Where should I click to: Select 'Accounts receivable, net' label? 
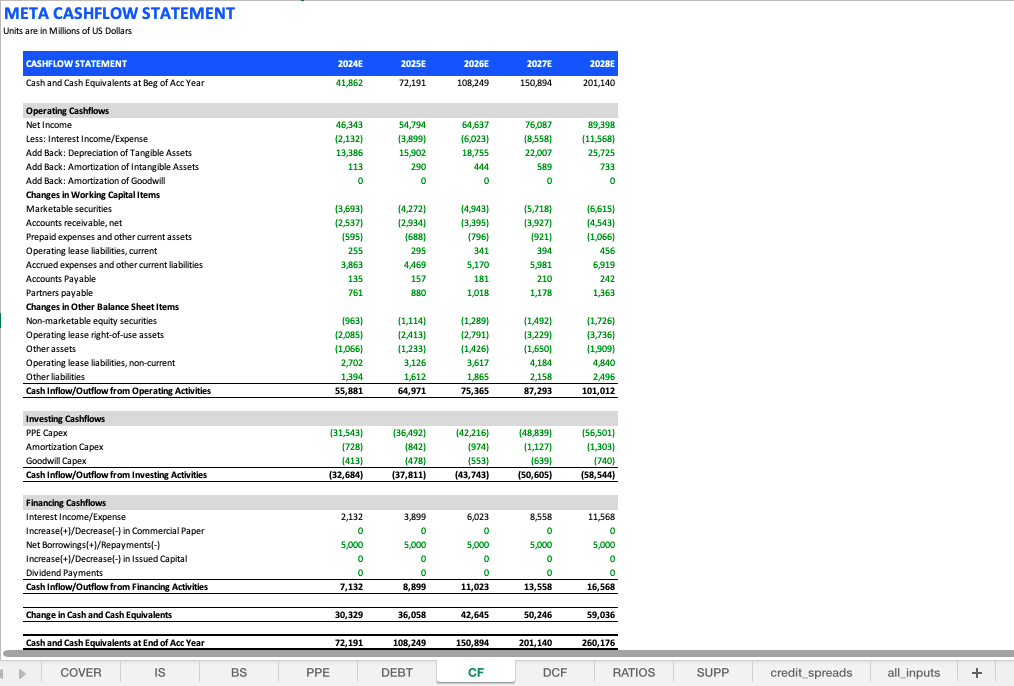coord(74,223)
